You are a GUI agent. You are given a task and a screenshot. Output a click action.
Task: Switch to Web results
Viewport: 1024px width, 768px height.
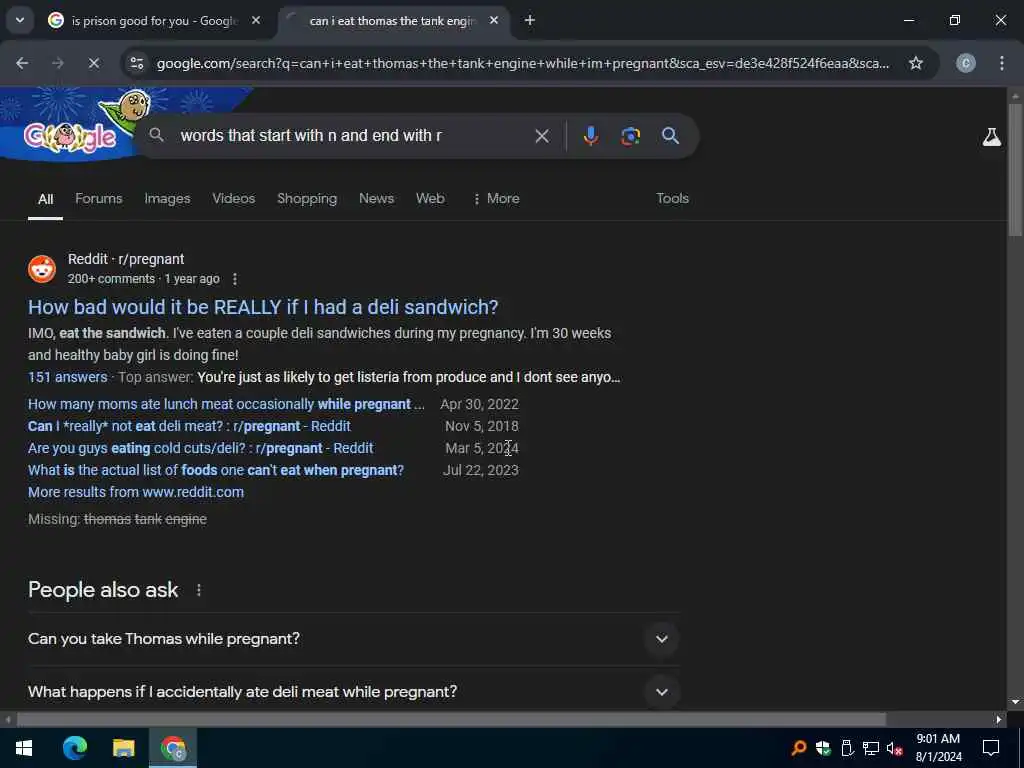pyautogui.click(x=430, y=199)
